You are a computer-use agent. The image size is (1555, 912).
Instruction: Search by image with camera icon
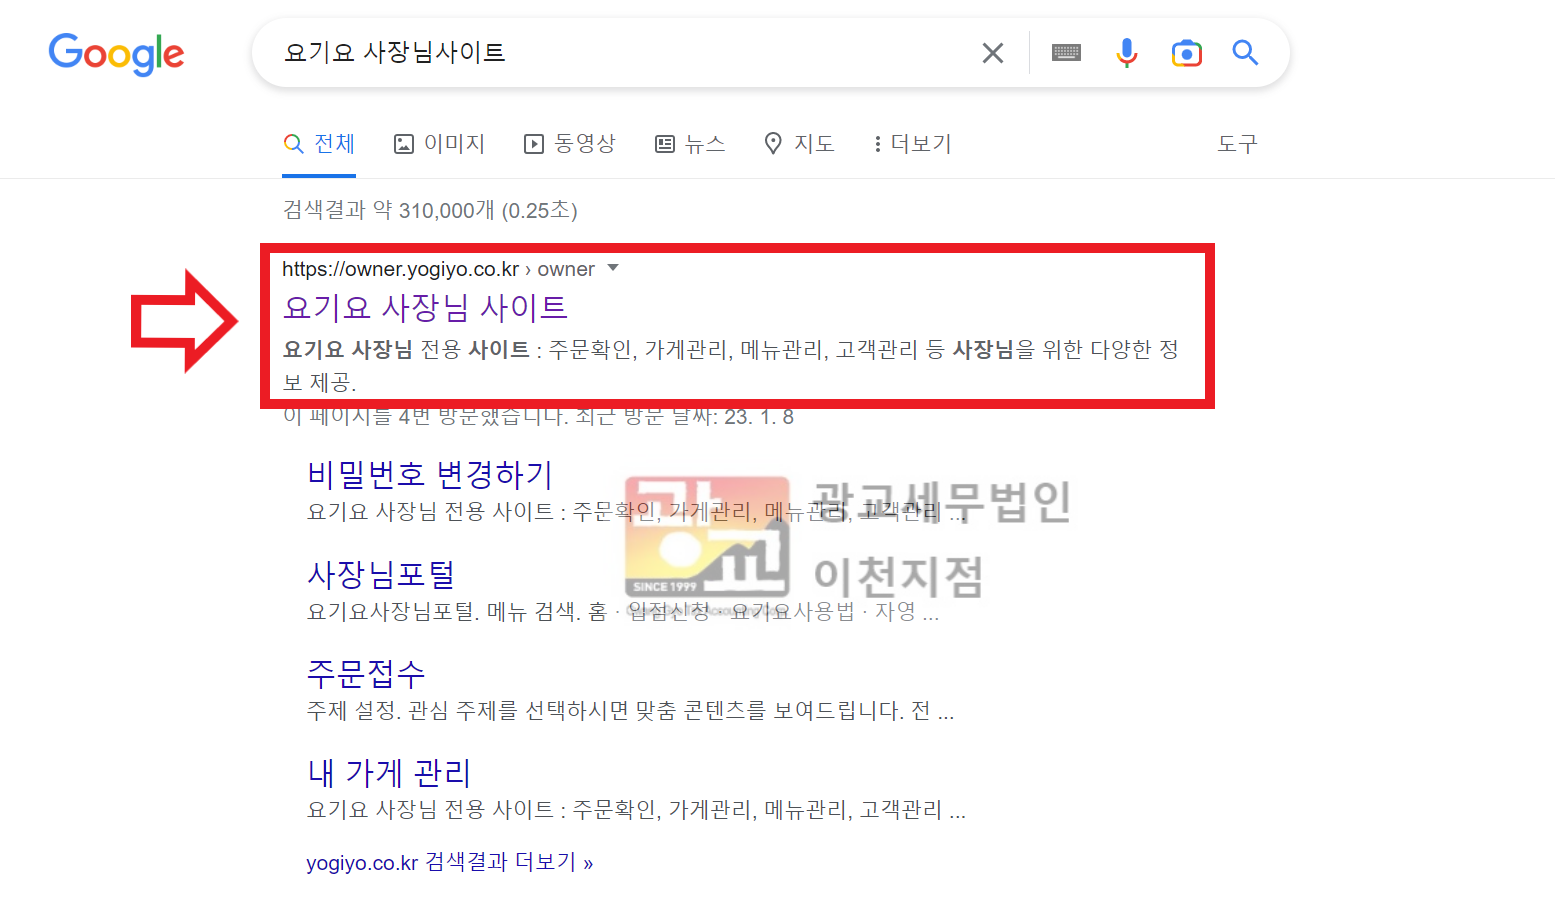coord(1186,53)
